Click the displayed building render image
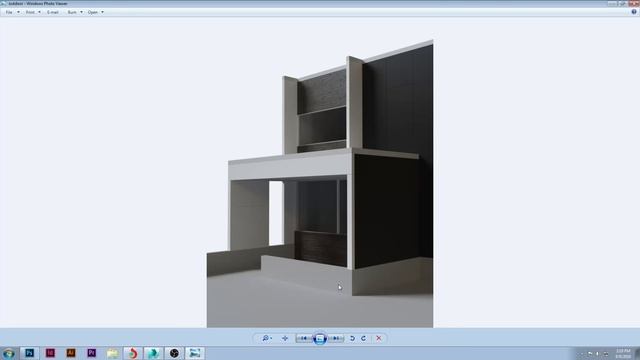Screen dimensions: 640x360 click(320, 183)
